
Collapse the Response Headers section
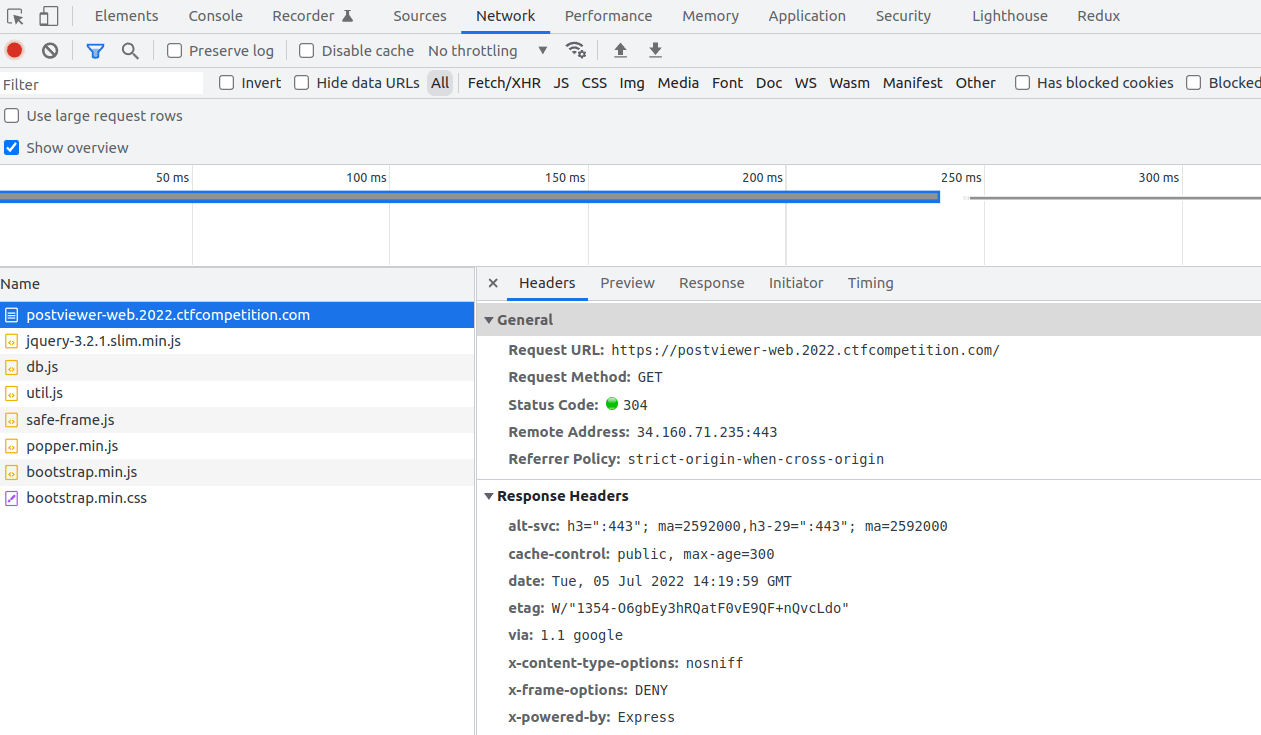tap(489, 496)
